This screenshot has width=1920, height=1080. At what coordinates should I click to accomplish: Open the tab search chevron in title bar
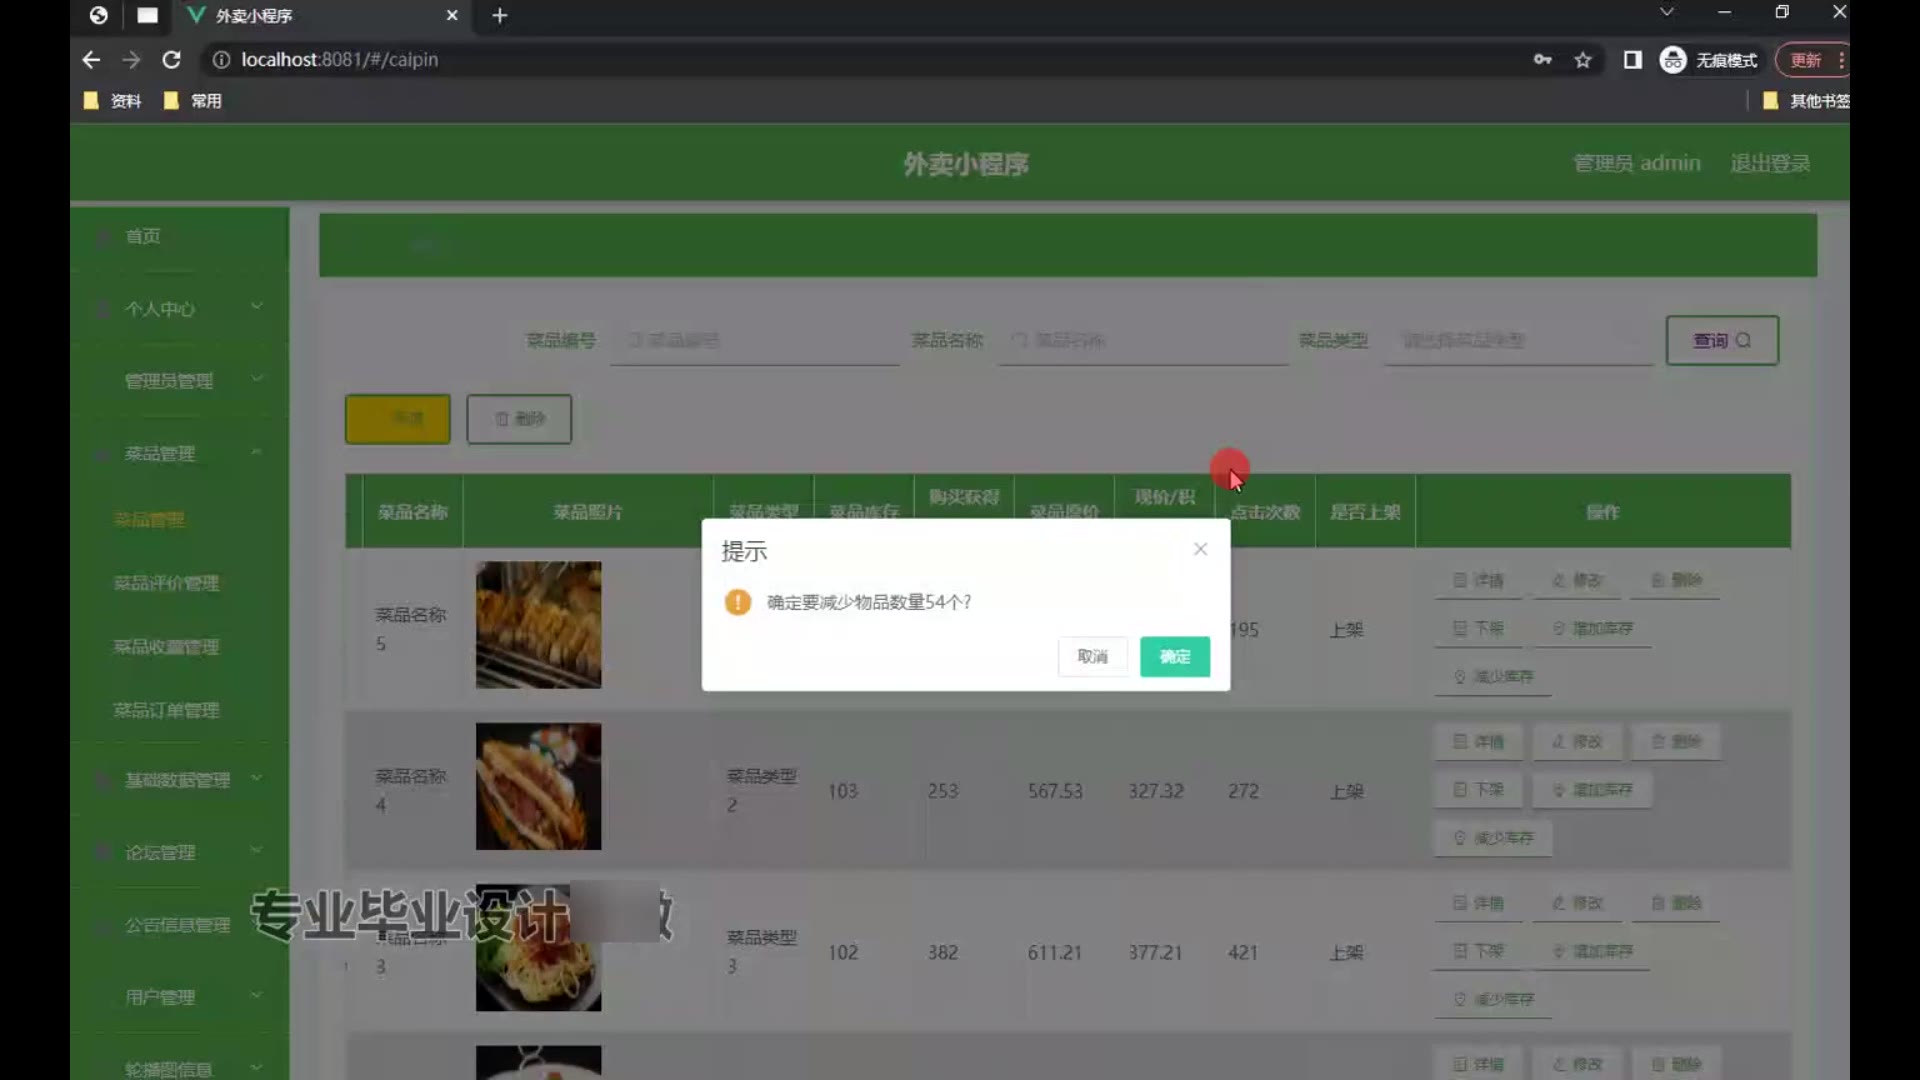click(x=1666, y=12)
